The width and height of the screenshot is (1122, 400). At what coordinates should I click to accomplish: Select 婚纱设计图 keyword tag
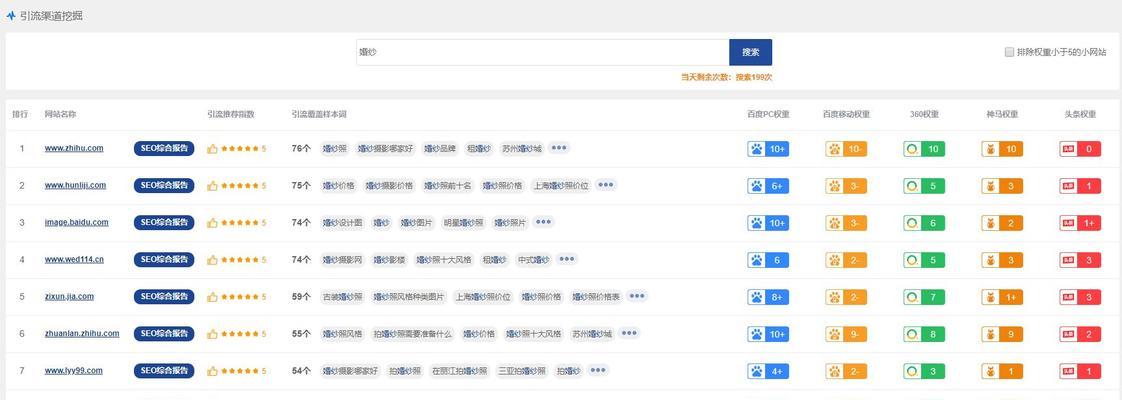(x=342, y=223)
